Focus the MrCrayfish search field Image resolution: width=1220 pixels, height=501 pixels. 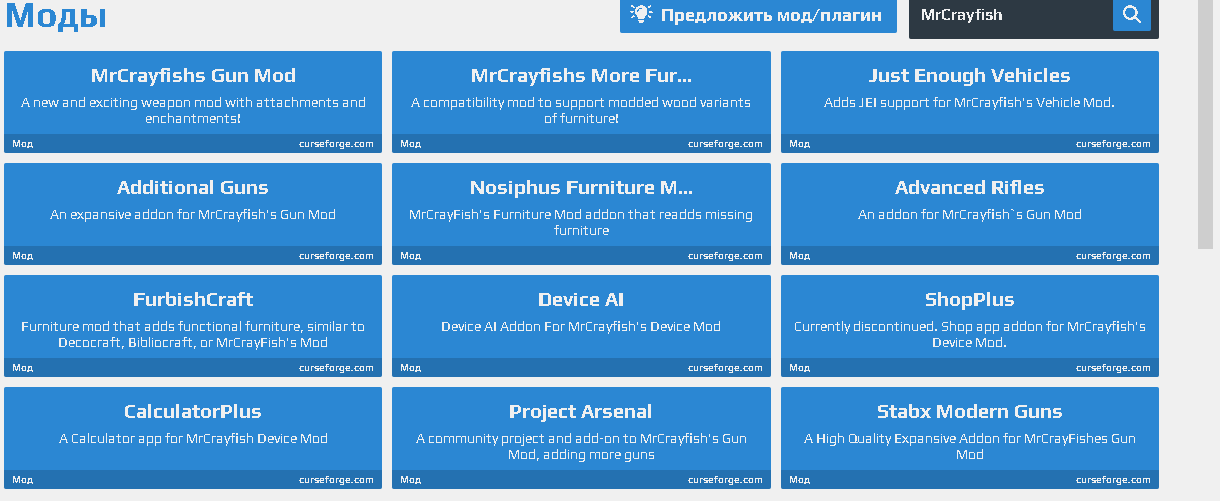click(1011, 15)
